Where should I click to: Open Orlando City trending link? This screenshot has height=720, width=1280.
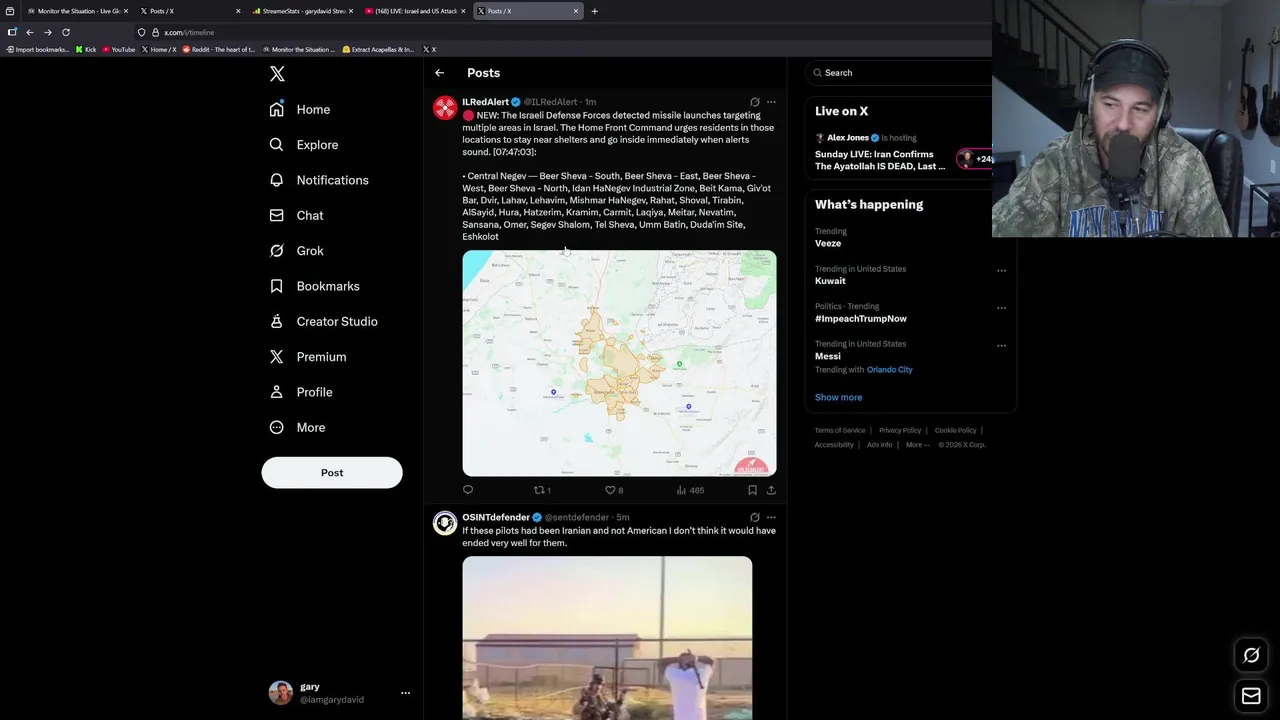pyautogui.click(x=889, y=370)
